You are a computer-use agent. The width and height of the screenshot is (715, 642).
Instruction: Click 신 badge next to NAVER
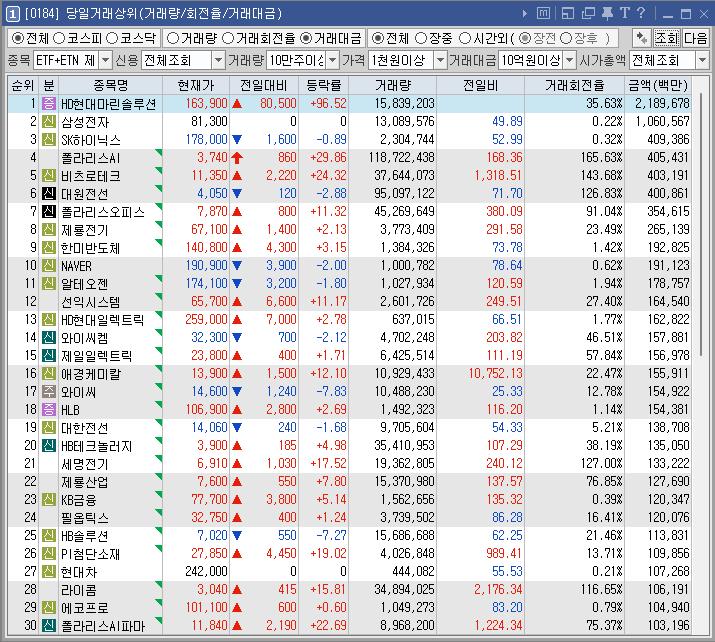click(x=49, y=265)
